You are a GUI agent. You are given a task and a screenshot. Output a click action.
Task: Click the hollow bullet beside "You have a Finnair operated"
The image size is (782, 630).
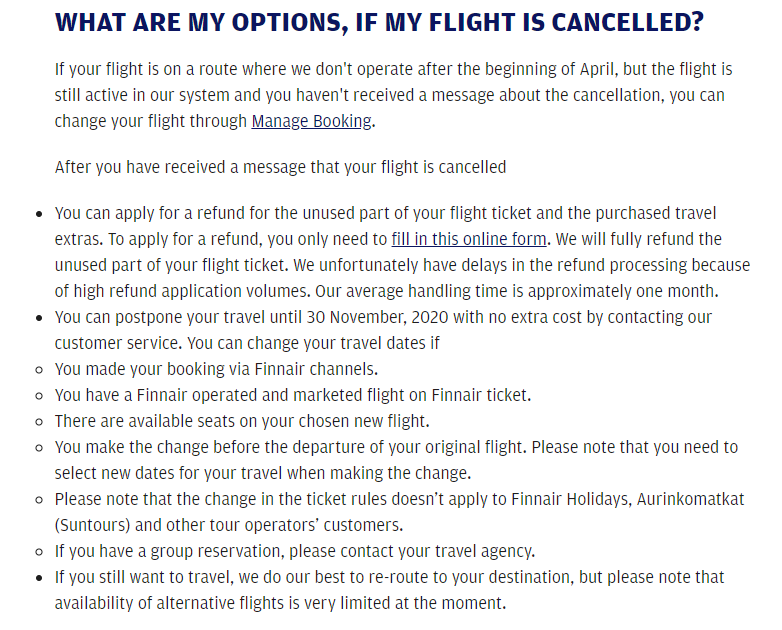click(x=39, y=396)
